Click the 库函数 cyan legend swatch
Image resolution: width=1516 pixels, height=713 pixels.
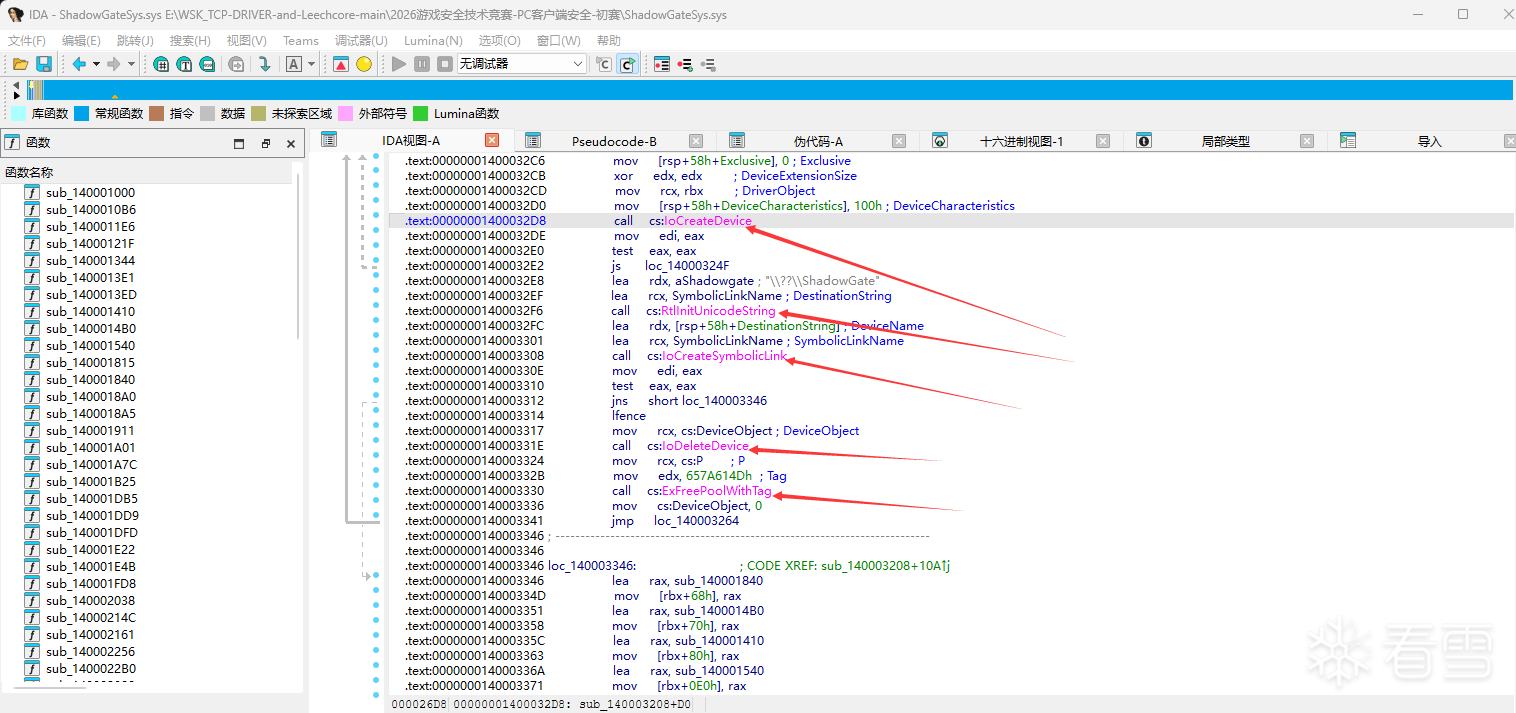point(18,113)
